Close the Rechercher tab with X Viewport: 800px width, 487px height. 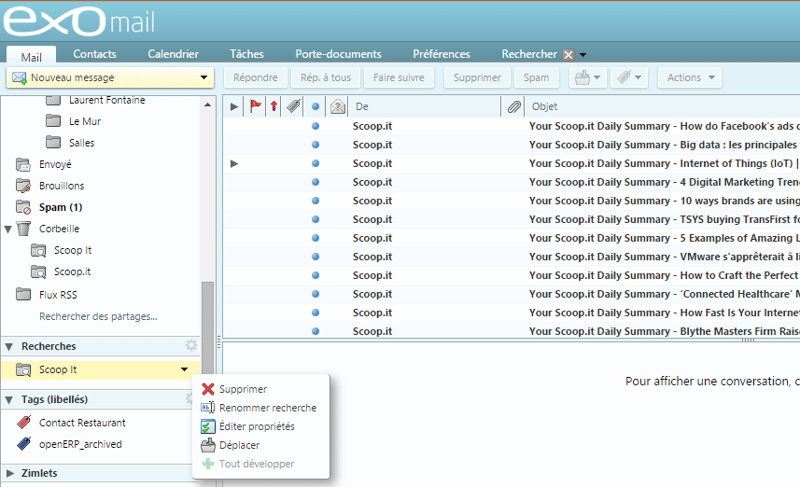coord(568,55)
